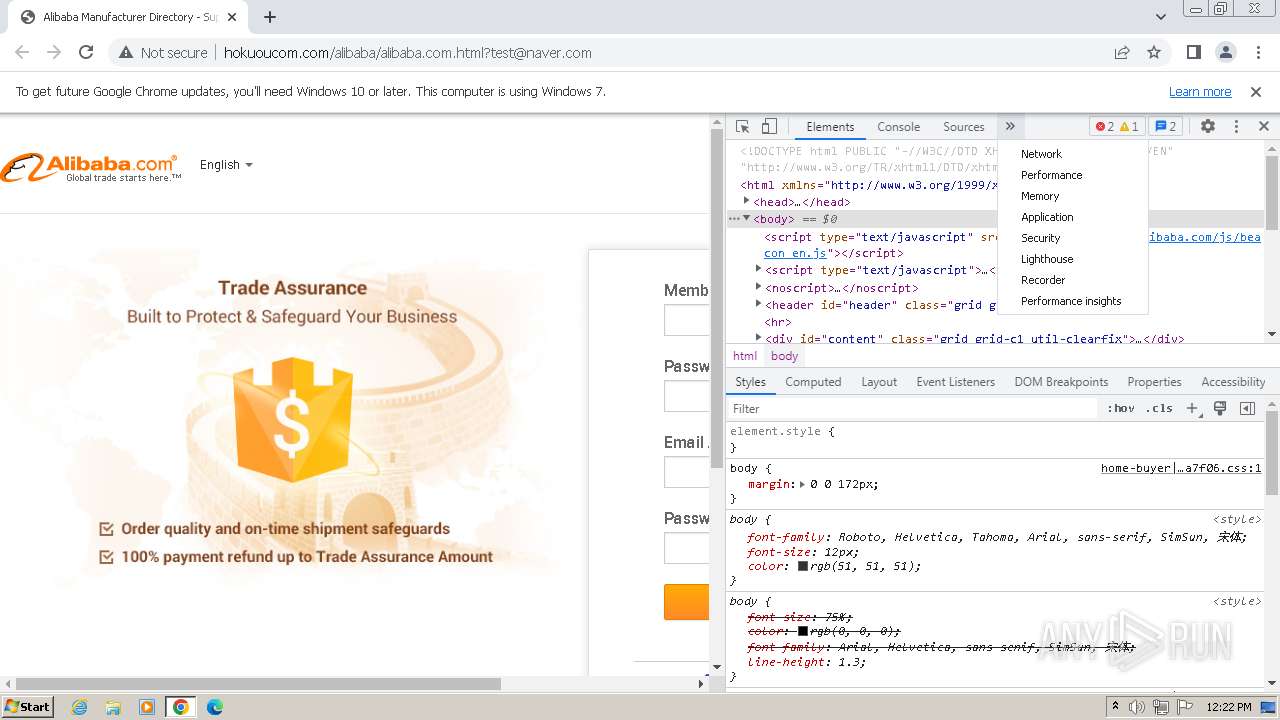Open a new browser tab
Screen dimensions: 1280x720
pyautogui.click(x=270, y=17)
